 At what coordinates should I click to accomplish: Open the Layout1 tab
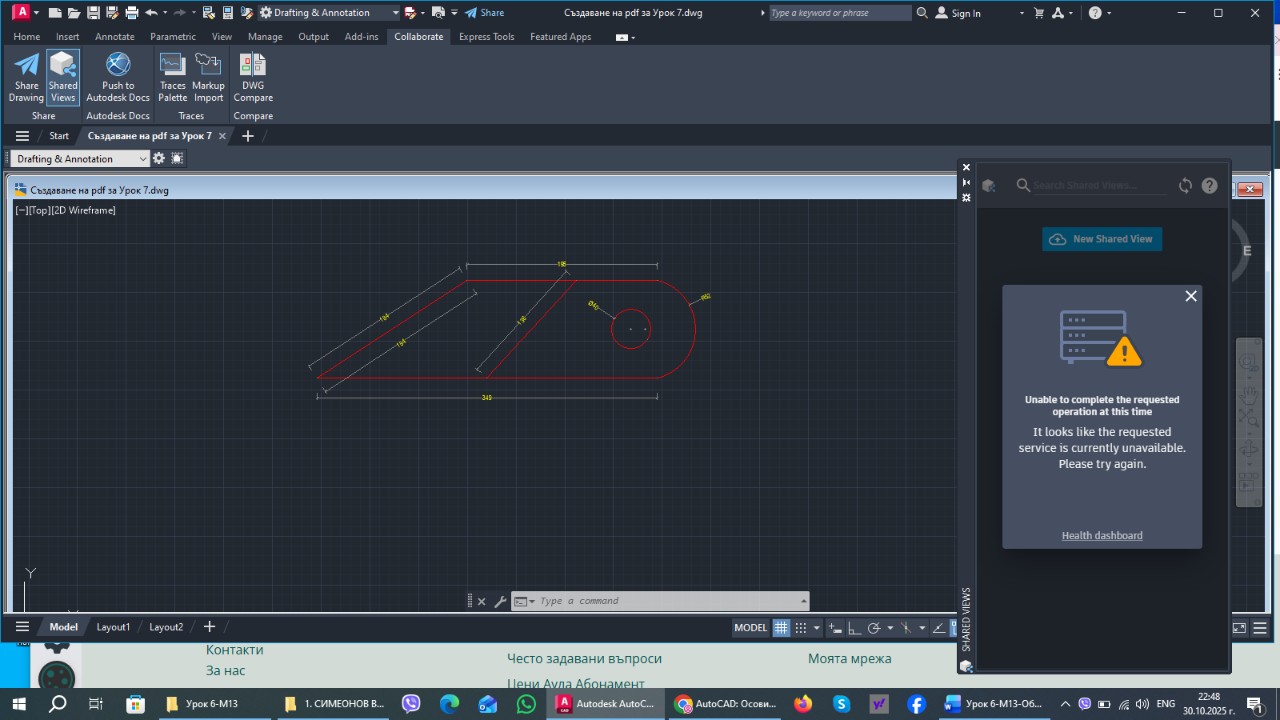113,627
